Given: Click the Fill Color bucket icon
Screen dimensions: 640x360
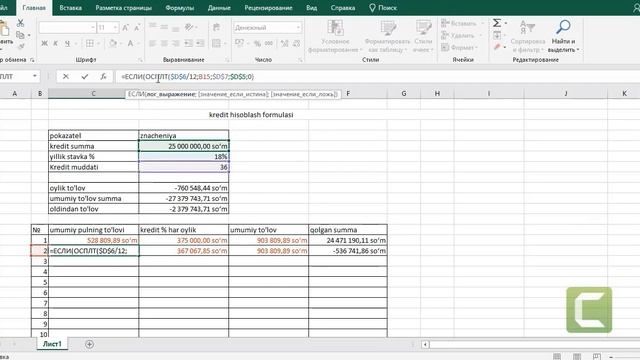Looking at the screenshot, I should (113, 43).
